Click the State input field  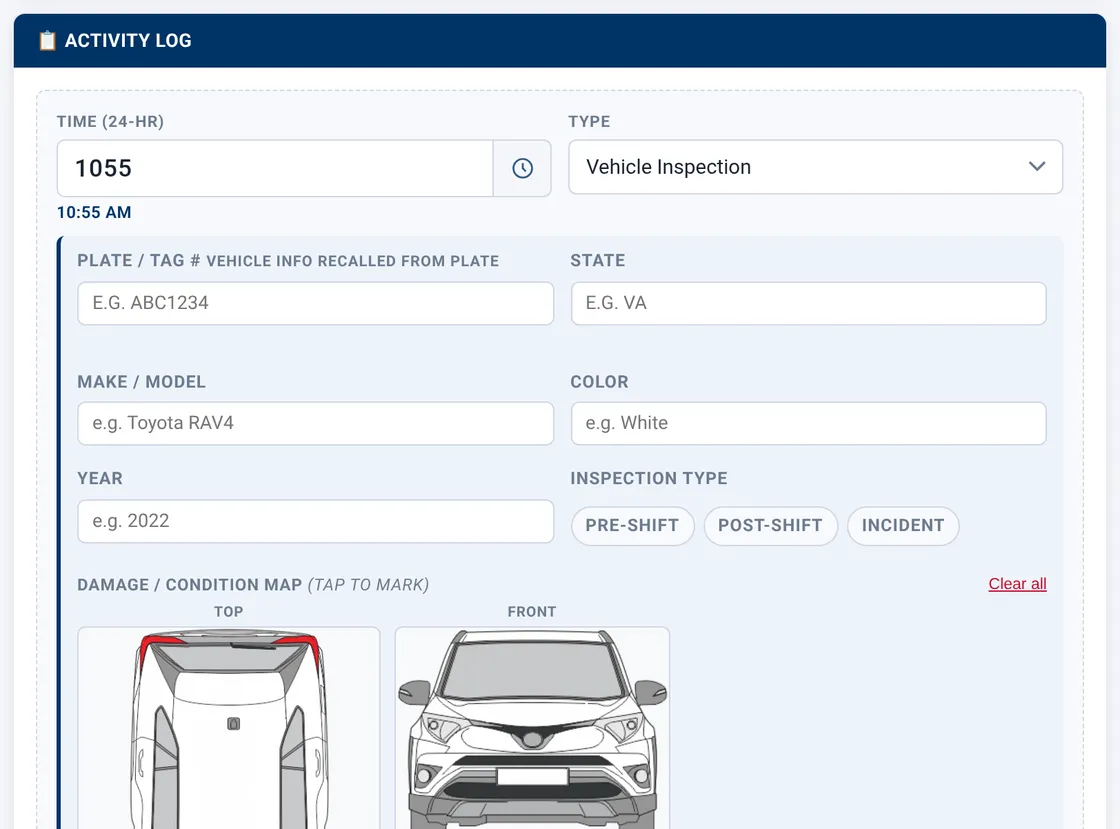[809, 303]
